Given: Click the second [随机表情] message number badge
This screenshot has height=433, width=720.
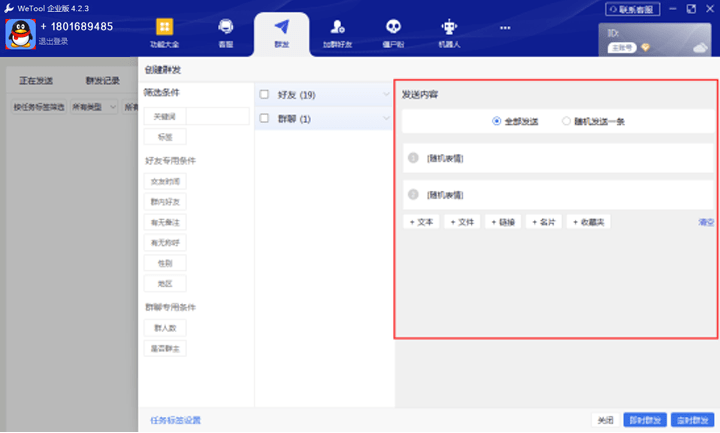Looking at the screenshot, I should tap(413, 195).
